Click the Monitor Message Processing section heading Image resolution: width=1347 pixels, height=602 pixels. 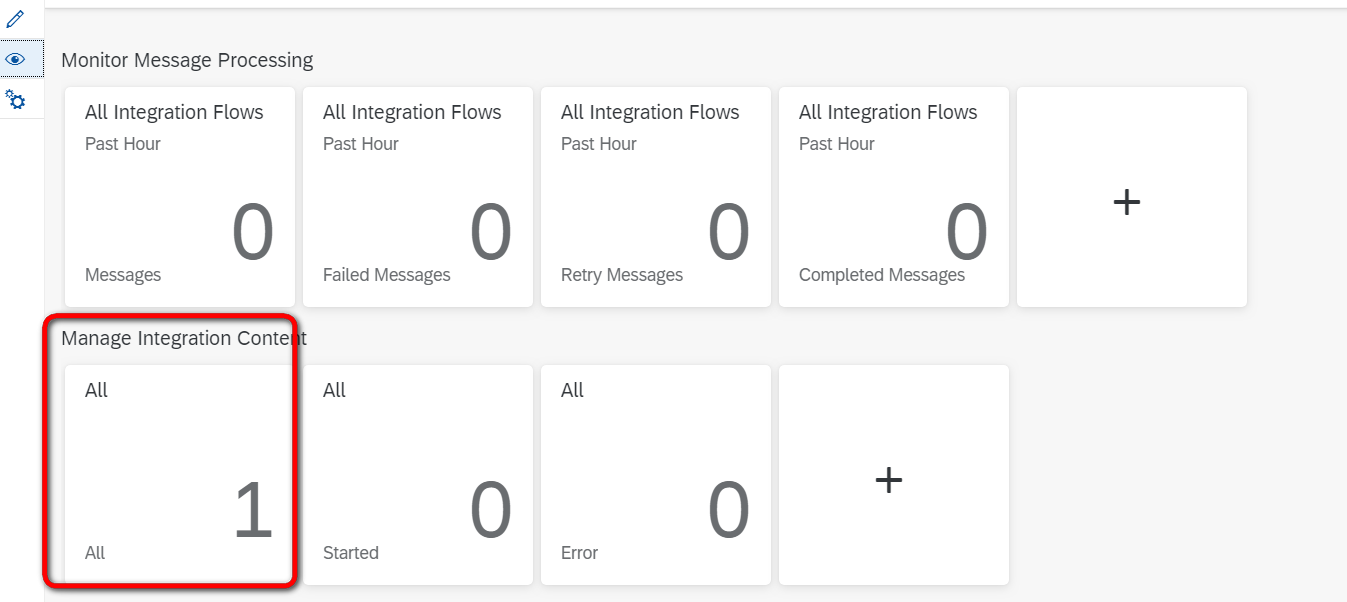[x=187, y=60]
